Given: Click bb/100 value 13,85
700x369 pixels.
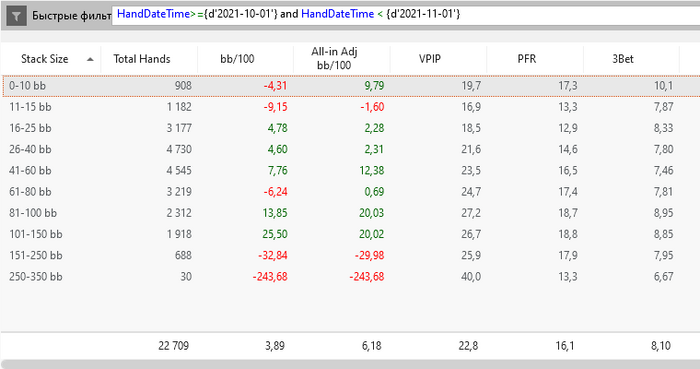Looking at the screenshot, I should tap(275, 213).
